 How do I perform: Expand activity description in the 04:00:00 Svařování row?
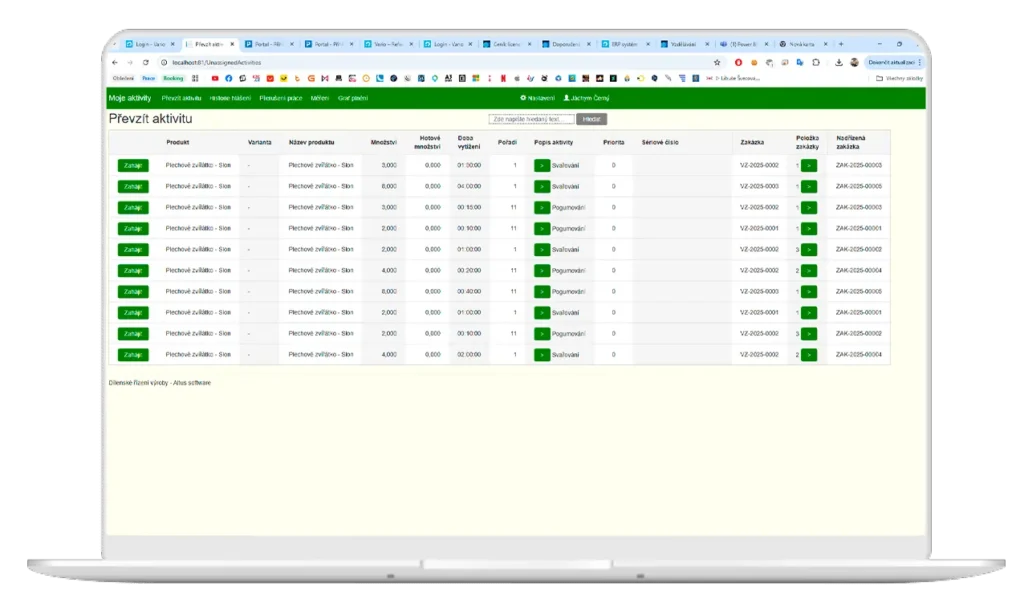[541, 186]
